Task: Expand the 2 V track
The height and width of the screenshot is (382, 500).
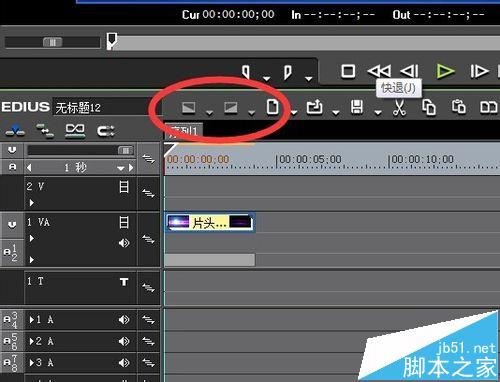Action: pos(32,203)
